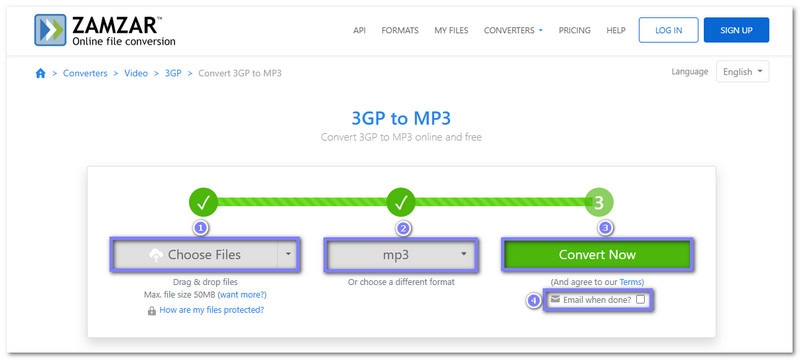Image resolution: width=800 pixels, height=360 pixels.
Task: Open the Choose Files dropdown arrow
Action: [288, 254]
